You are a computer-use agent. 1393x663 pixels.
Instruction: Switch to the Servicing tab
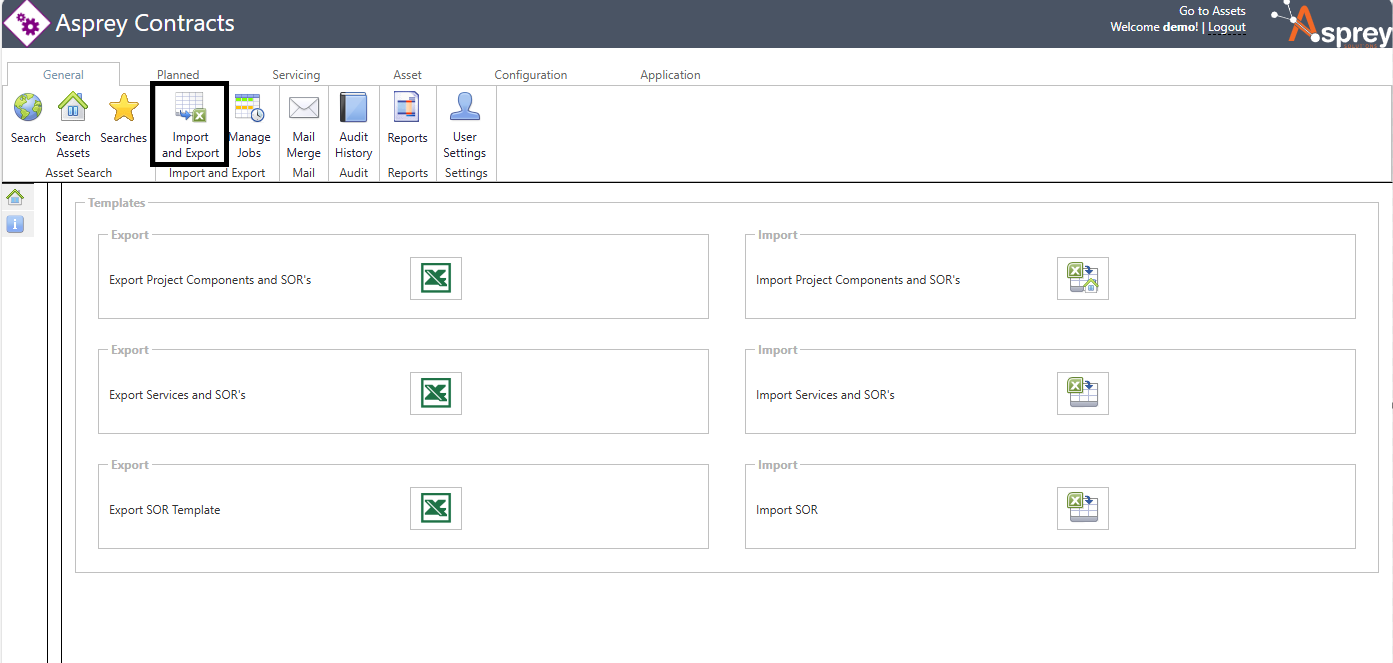pyautogui.click(x=296, y=75)
